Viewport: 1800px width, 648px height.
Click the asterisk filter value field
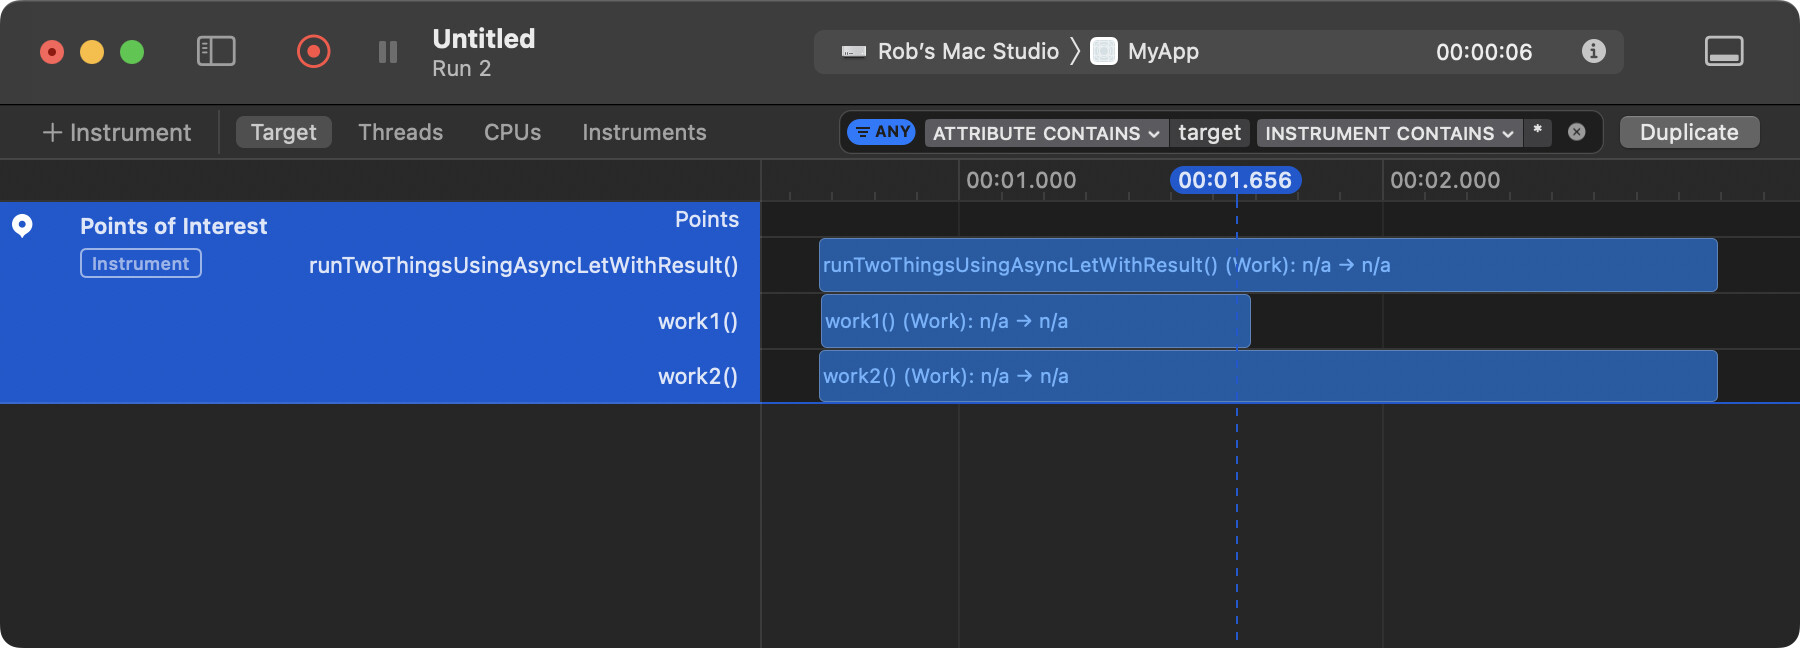(x=1538, y=133)
